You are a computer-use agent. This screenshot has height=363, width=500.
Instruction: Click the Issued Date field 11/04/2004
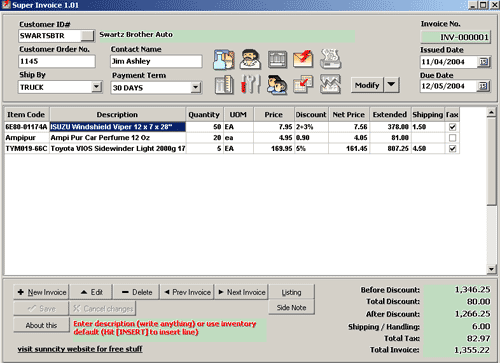tap(448, 62)
